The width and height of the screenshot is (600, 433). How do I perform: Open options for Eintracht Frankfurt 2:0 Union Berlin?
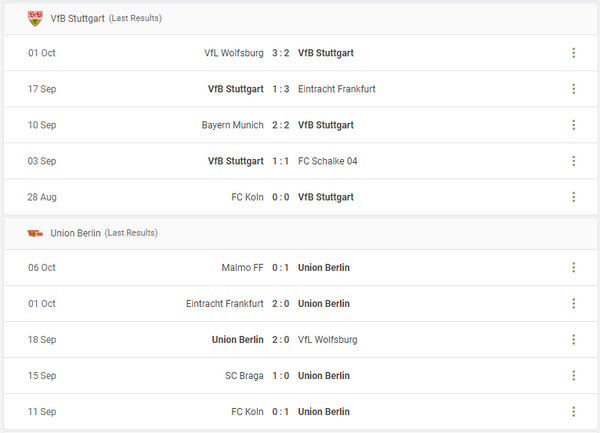click(573, 304)
